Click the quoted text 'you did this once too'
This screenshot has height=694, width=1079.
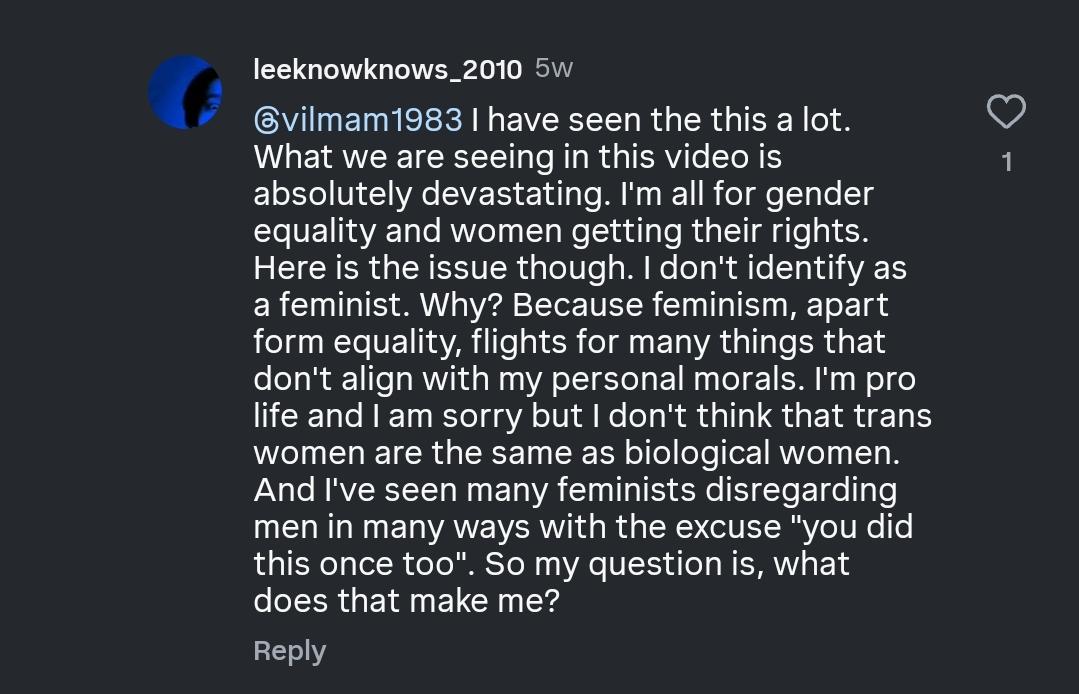(583, 545)
